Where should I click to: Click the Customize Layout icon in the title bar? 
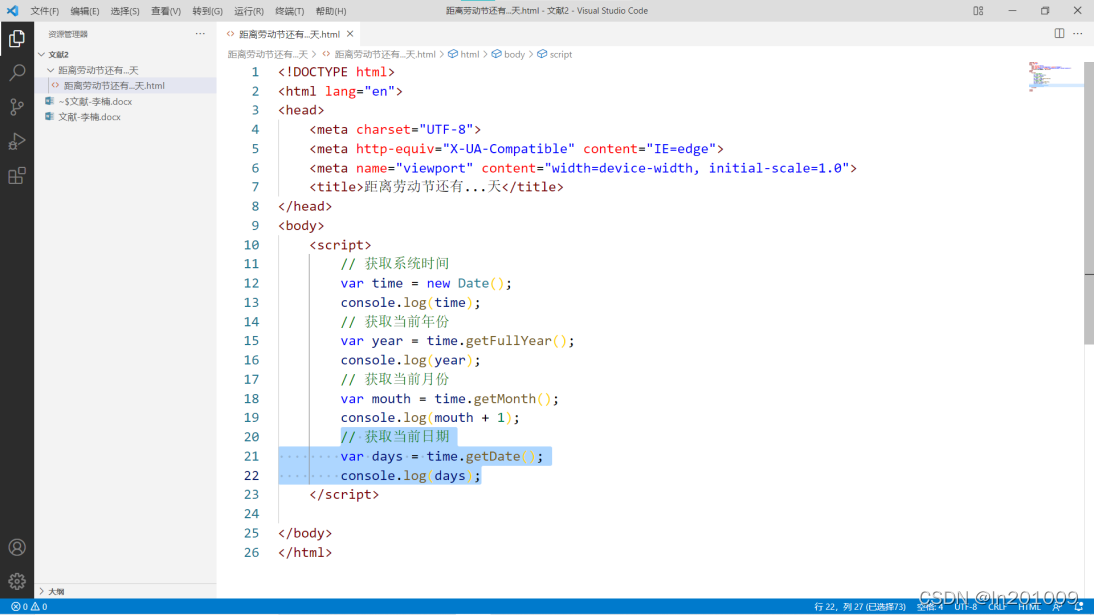tap(978, 10)
